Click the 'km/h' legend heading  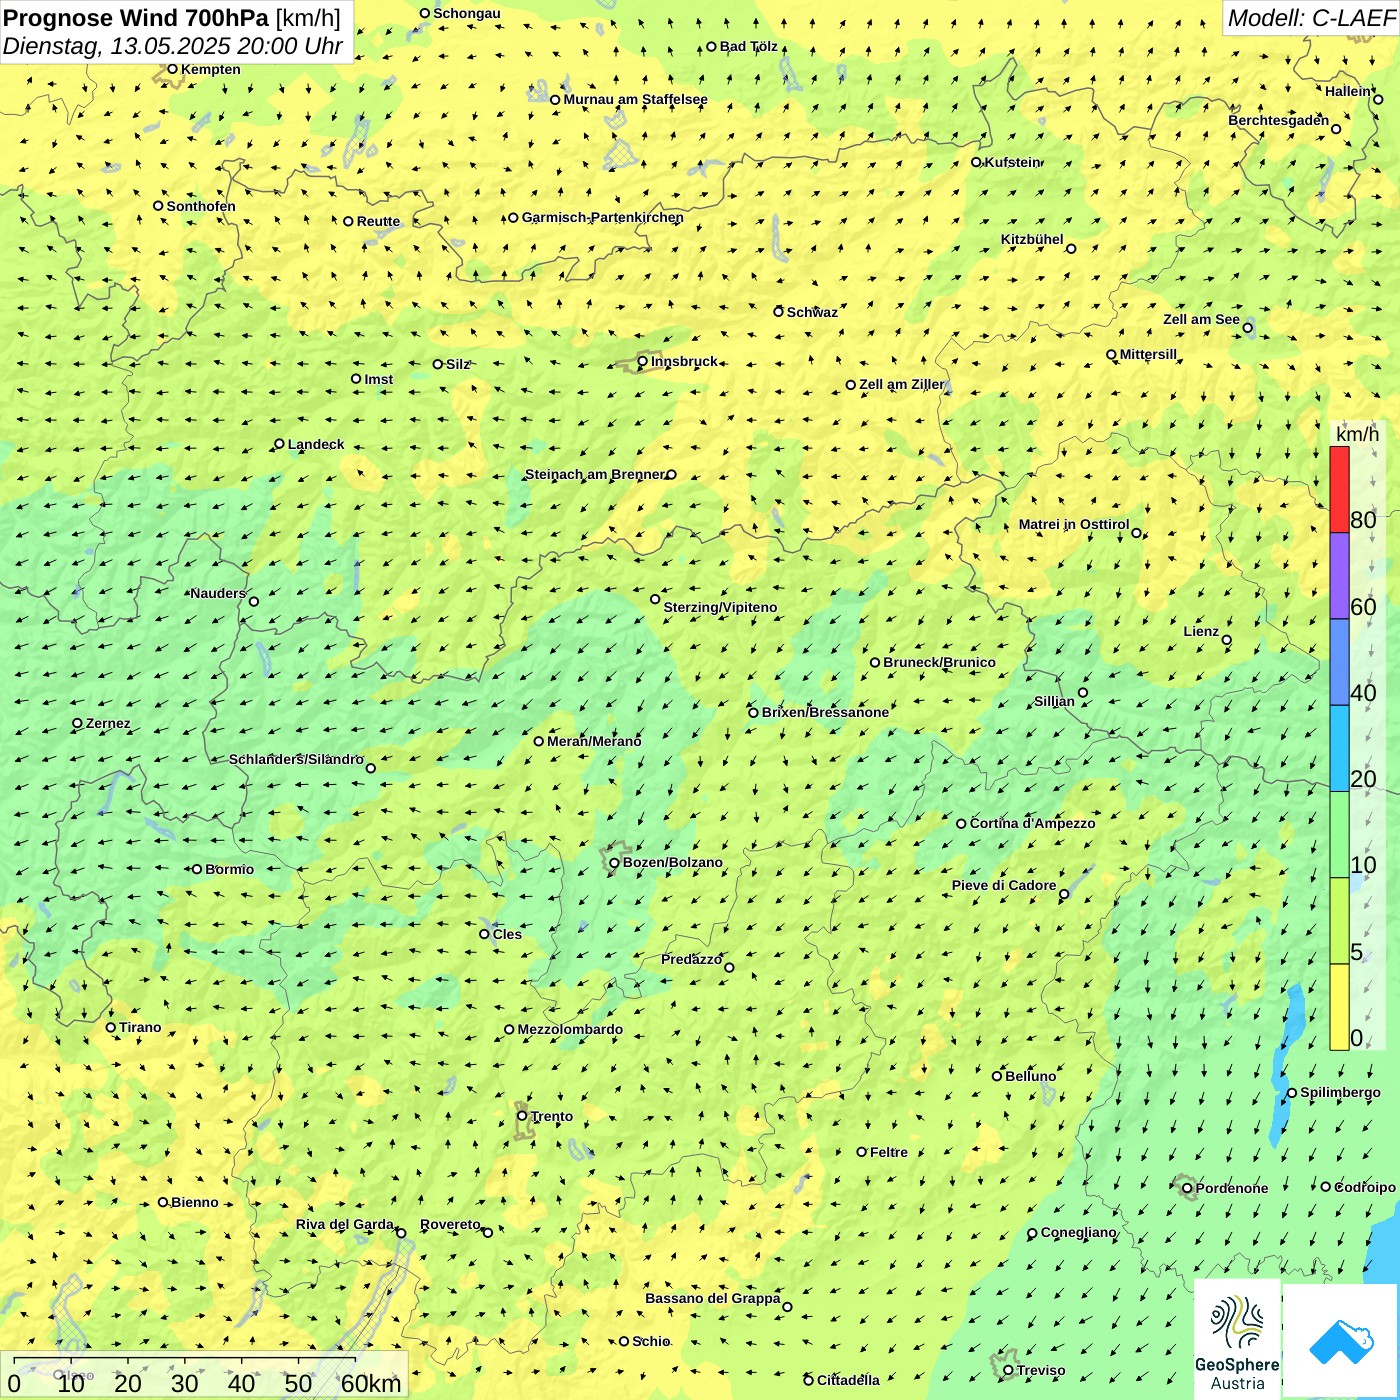coord(1357,434)
